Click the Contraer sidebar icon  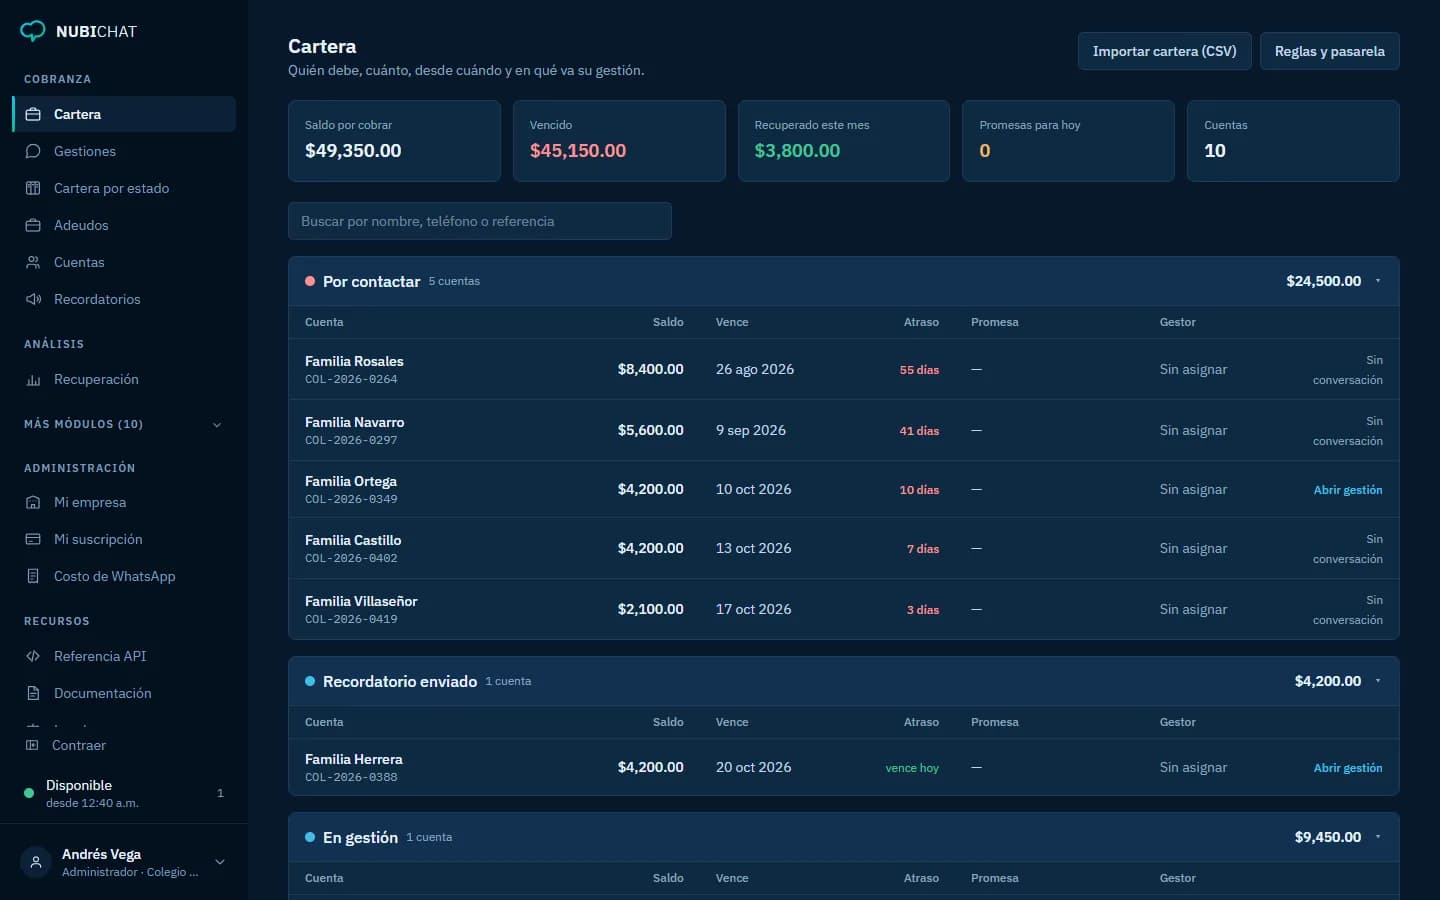pos(32,745)
